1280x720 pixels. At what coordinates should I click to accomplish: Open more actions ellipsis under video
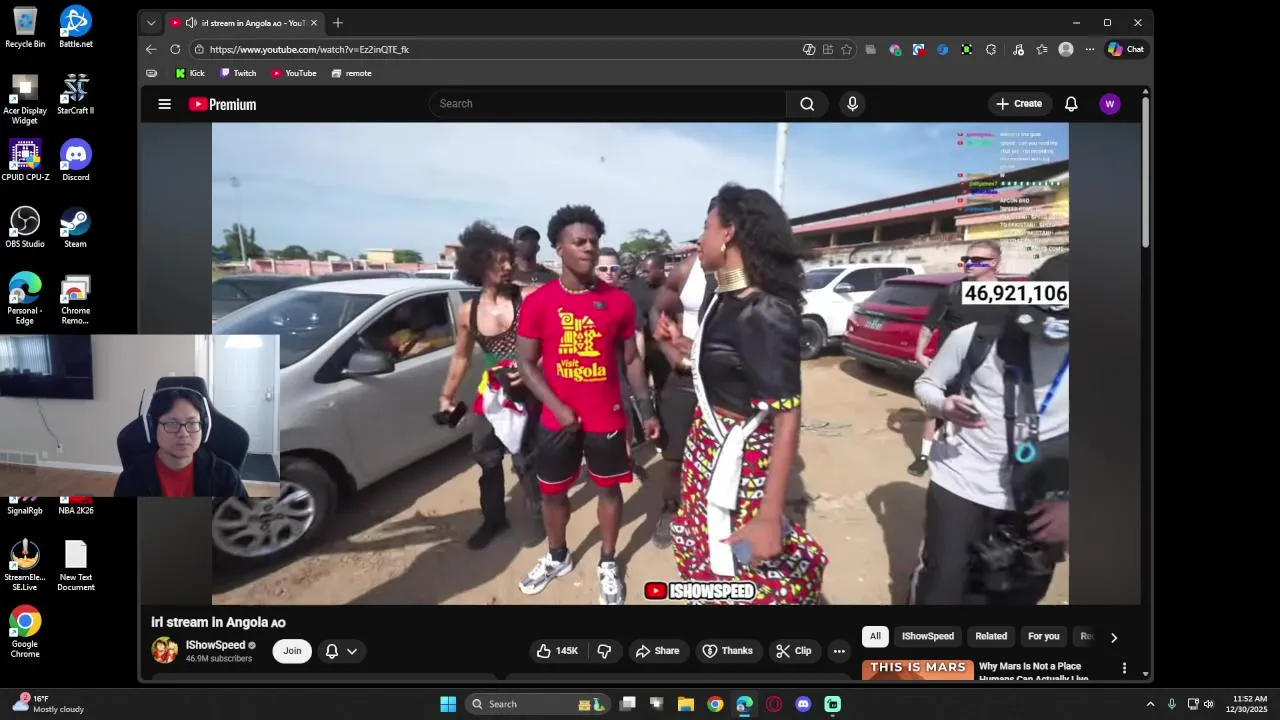(x=839, y=651)
